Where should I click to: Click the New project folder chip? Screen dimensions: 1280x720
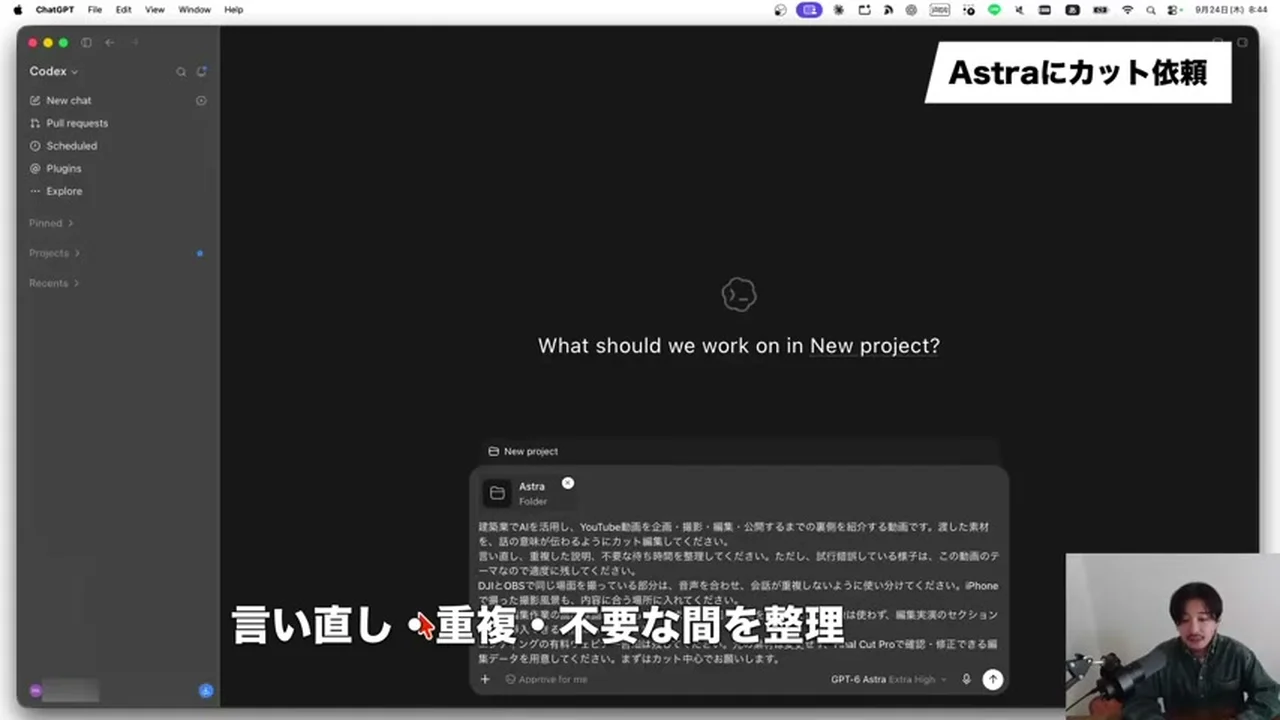(523, 451)
